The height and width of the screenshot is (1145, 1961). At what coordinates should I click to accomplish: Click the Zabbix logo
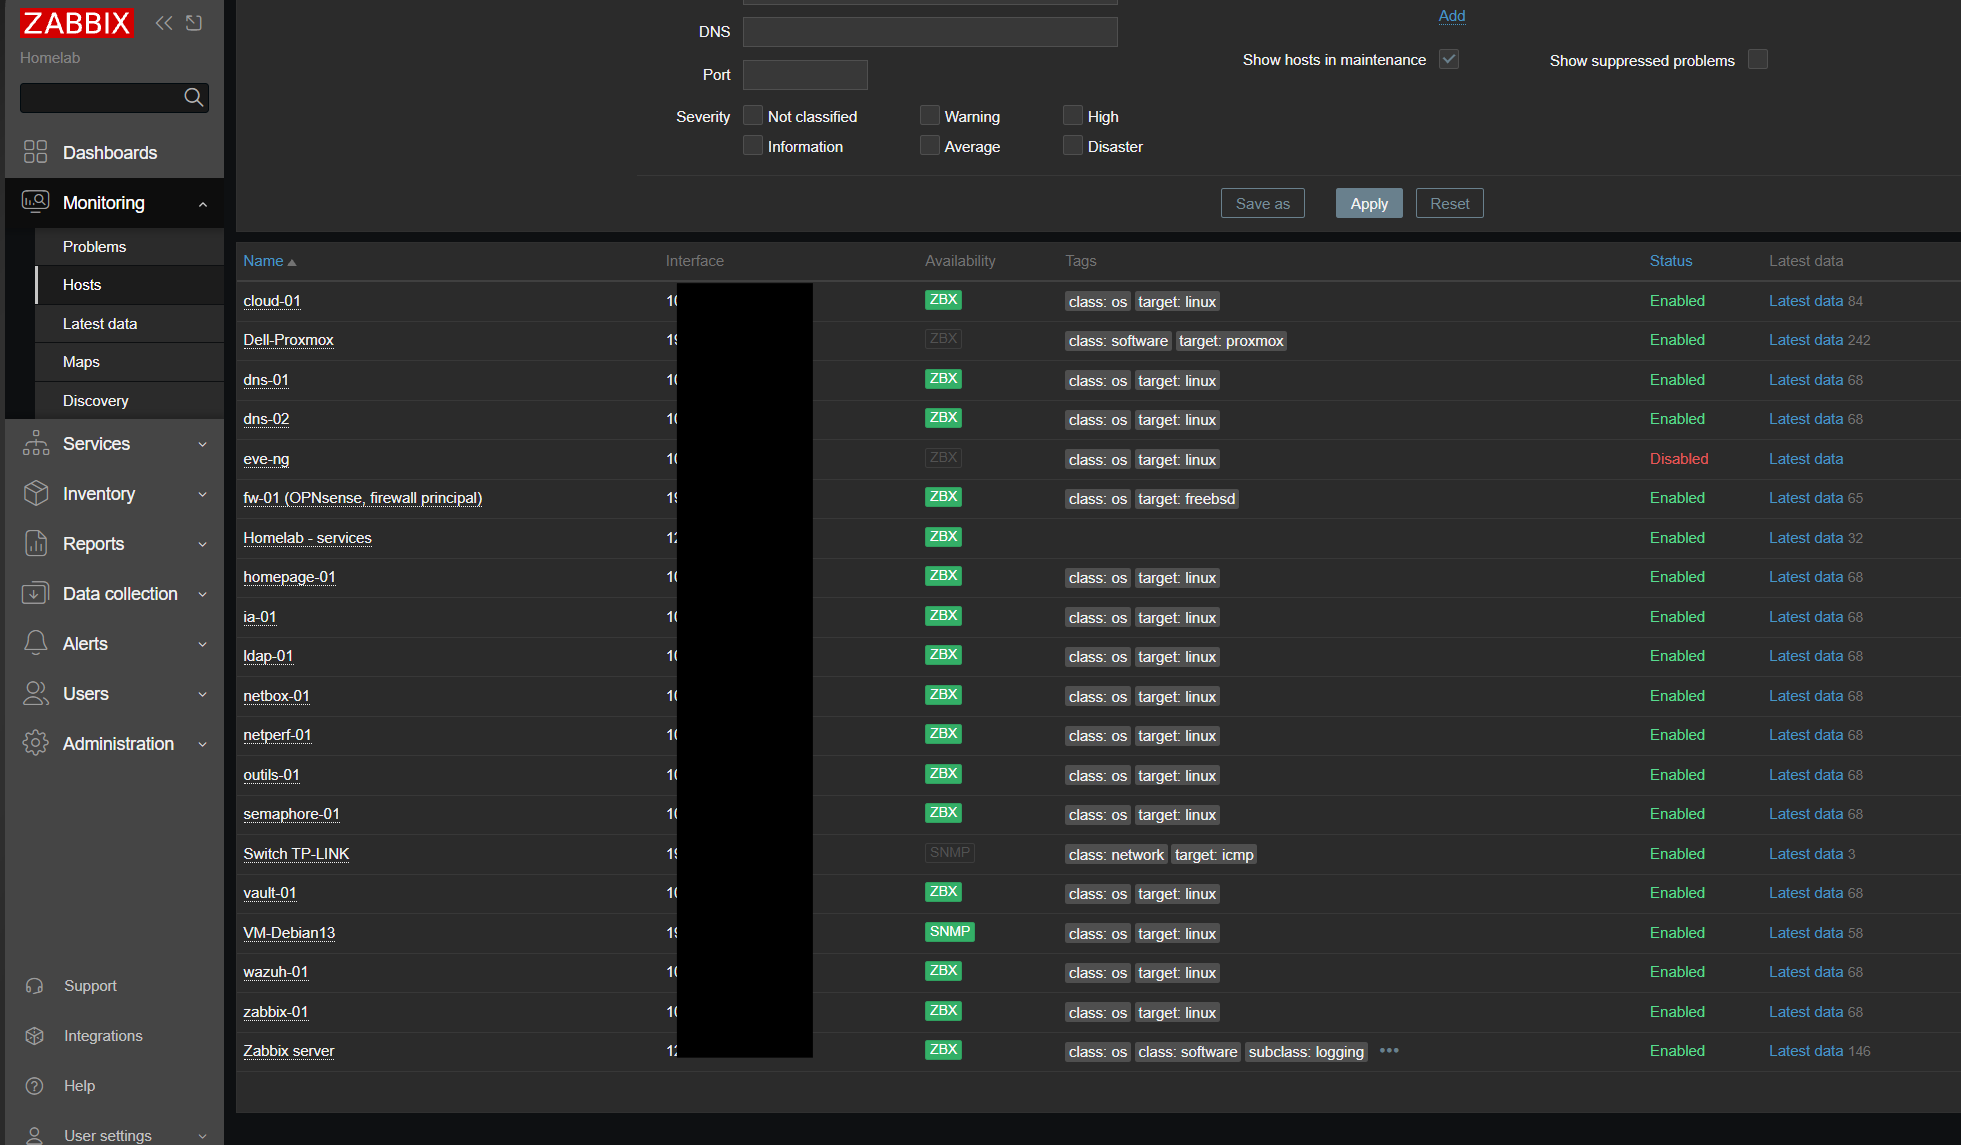[76, 23]
